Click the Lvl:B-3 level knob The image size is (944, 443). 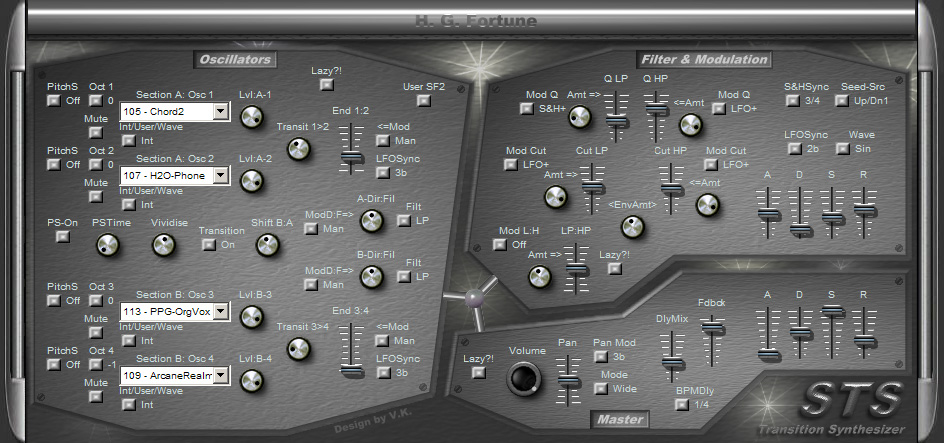point(252,317)
